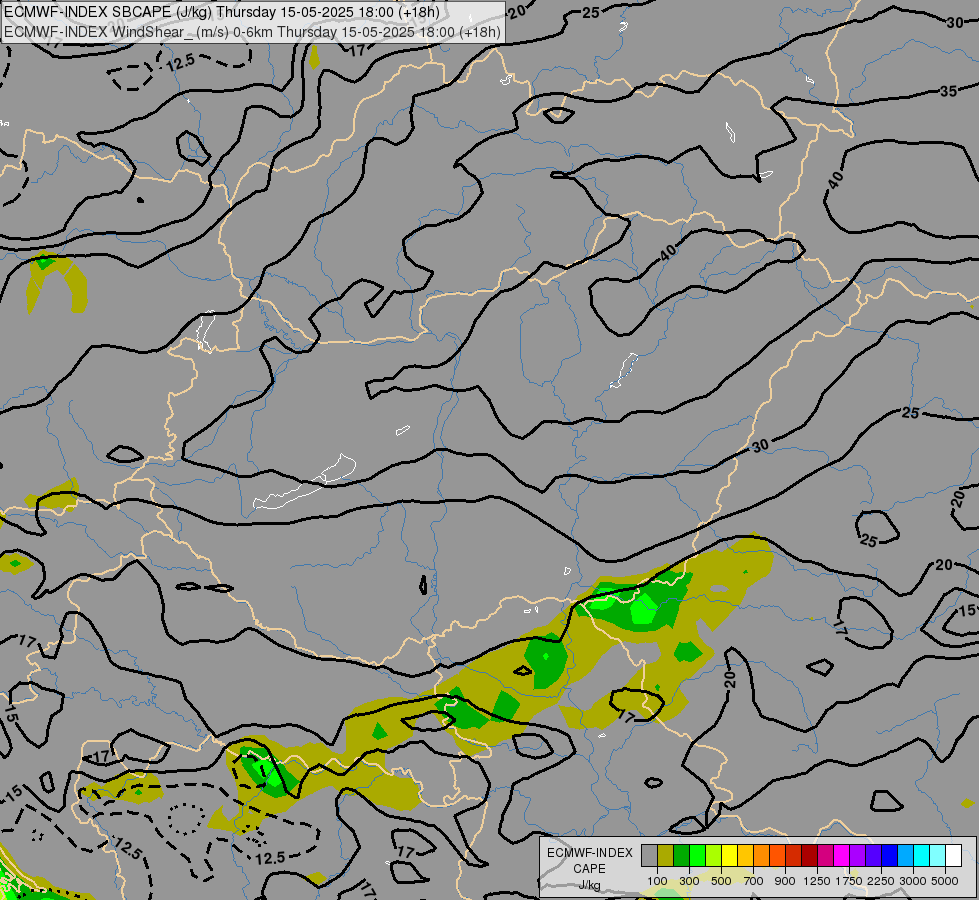The height and width of the screenshot is (900, 979).
Task: Click the '35' wind shear contour label
Action: (948, 91)
